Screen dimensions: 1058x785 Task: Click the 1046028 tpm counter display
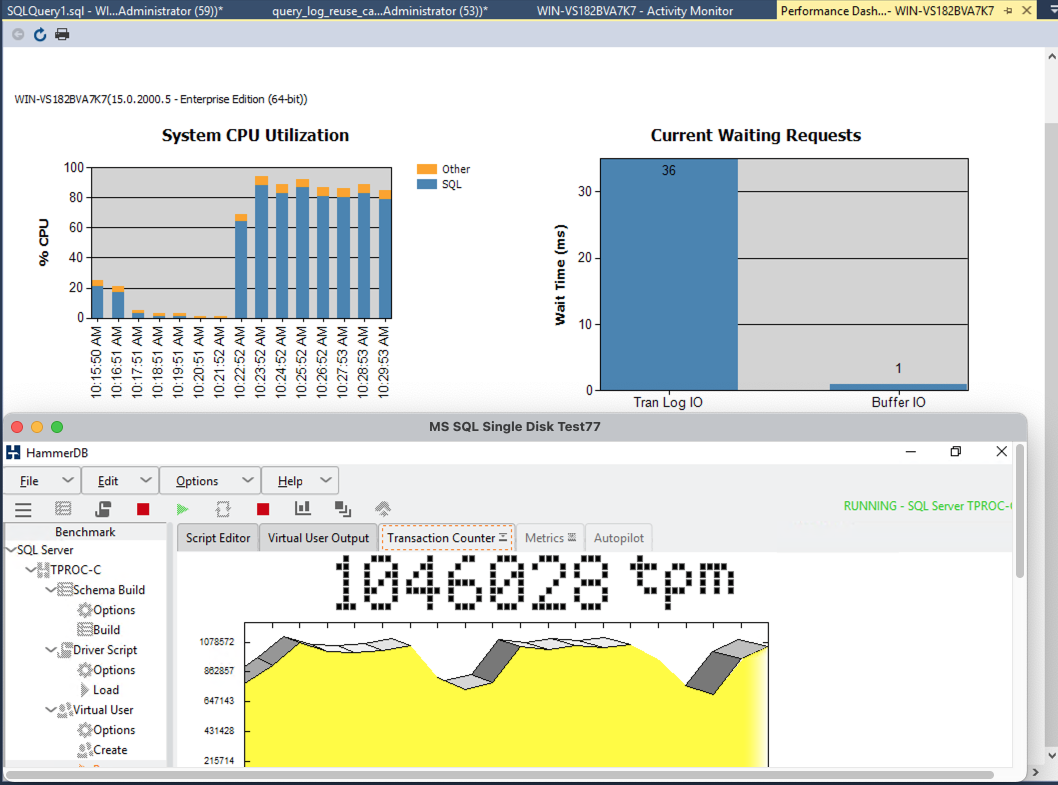(534, 583)
